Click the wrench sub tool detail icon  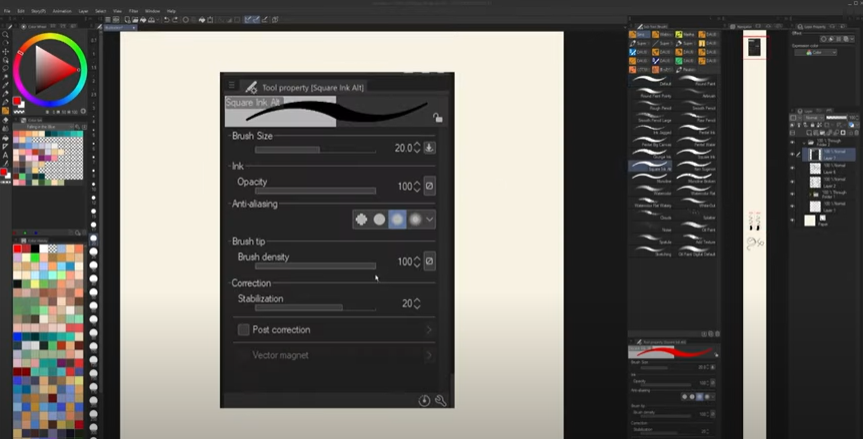(x=440, y=400)
